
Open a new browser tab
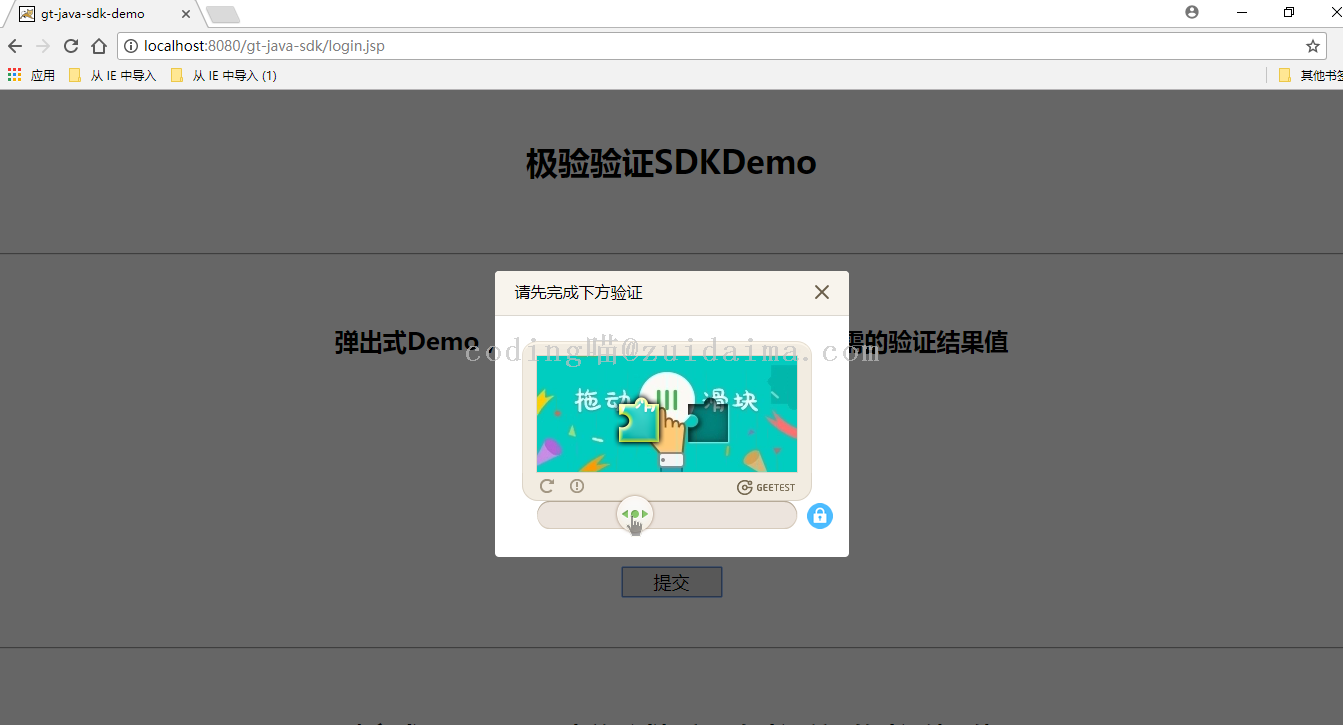(x=222, y=15)
